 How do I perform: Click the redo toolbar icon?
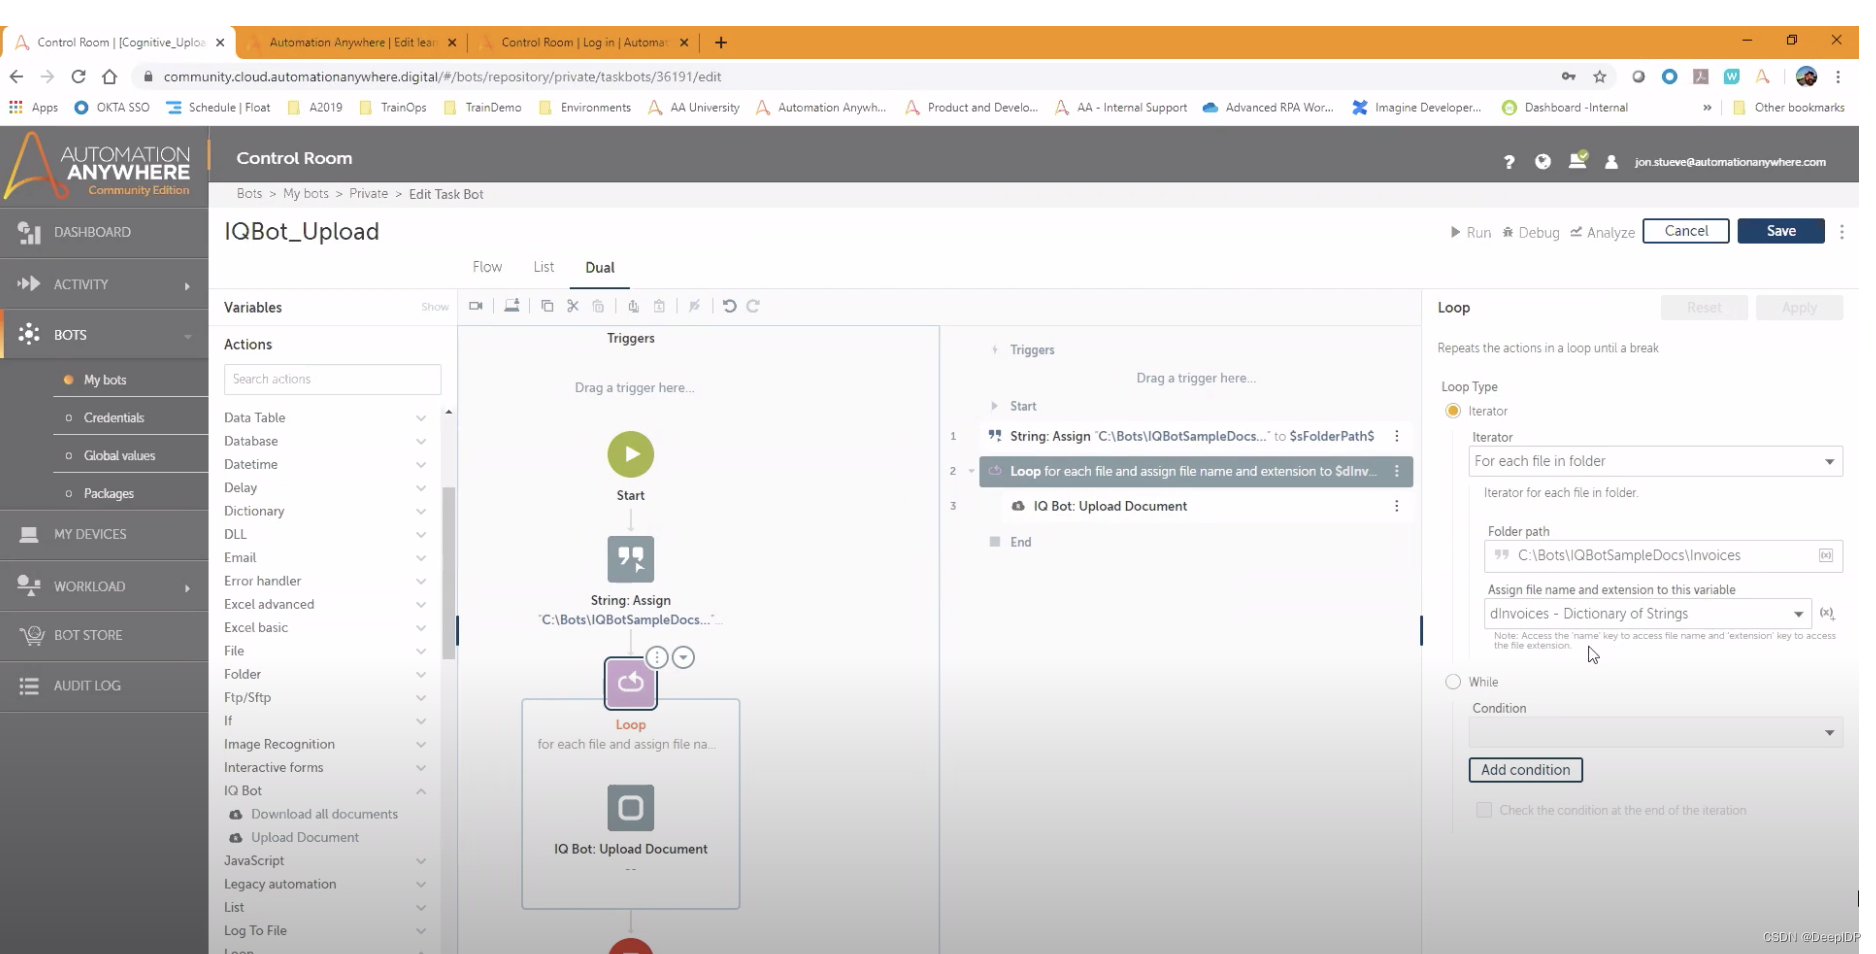coord(753,306)
